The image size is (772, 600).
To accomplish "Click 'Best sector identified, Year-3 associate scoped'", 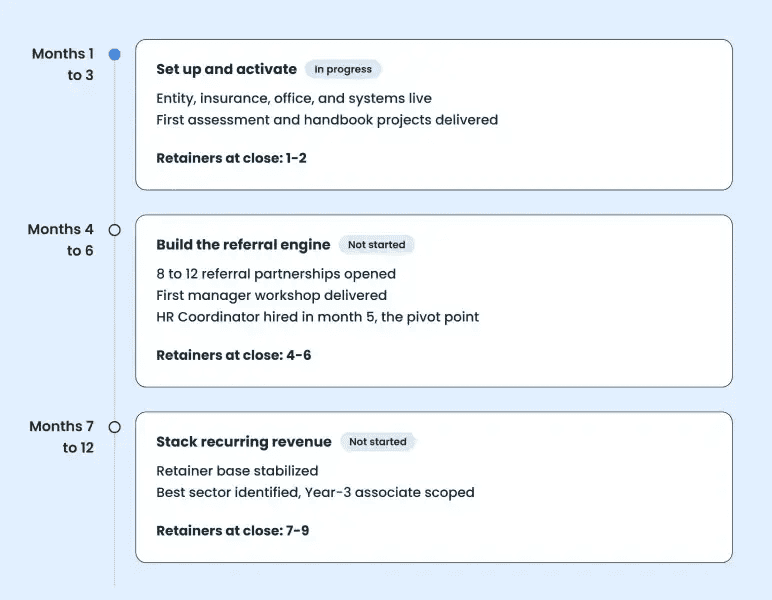I will pyautogui.click(x=315, y=492).
